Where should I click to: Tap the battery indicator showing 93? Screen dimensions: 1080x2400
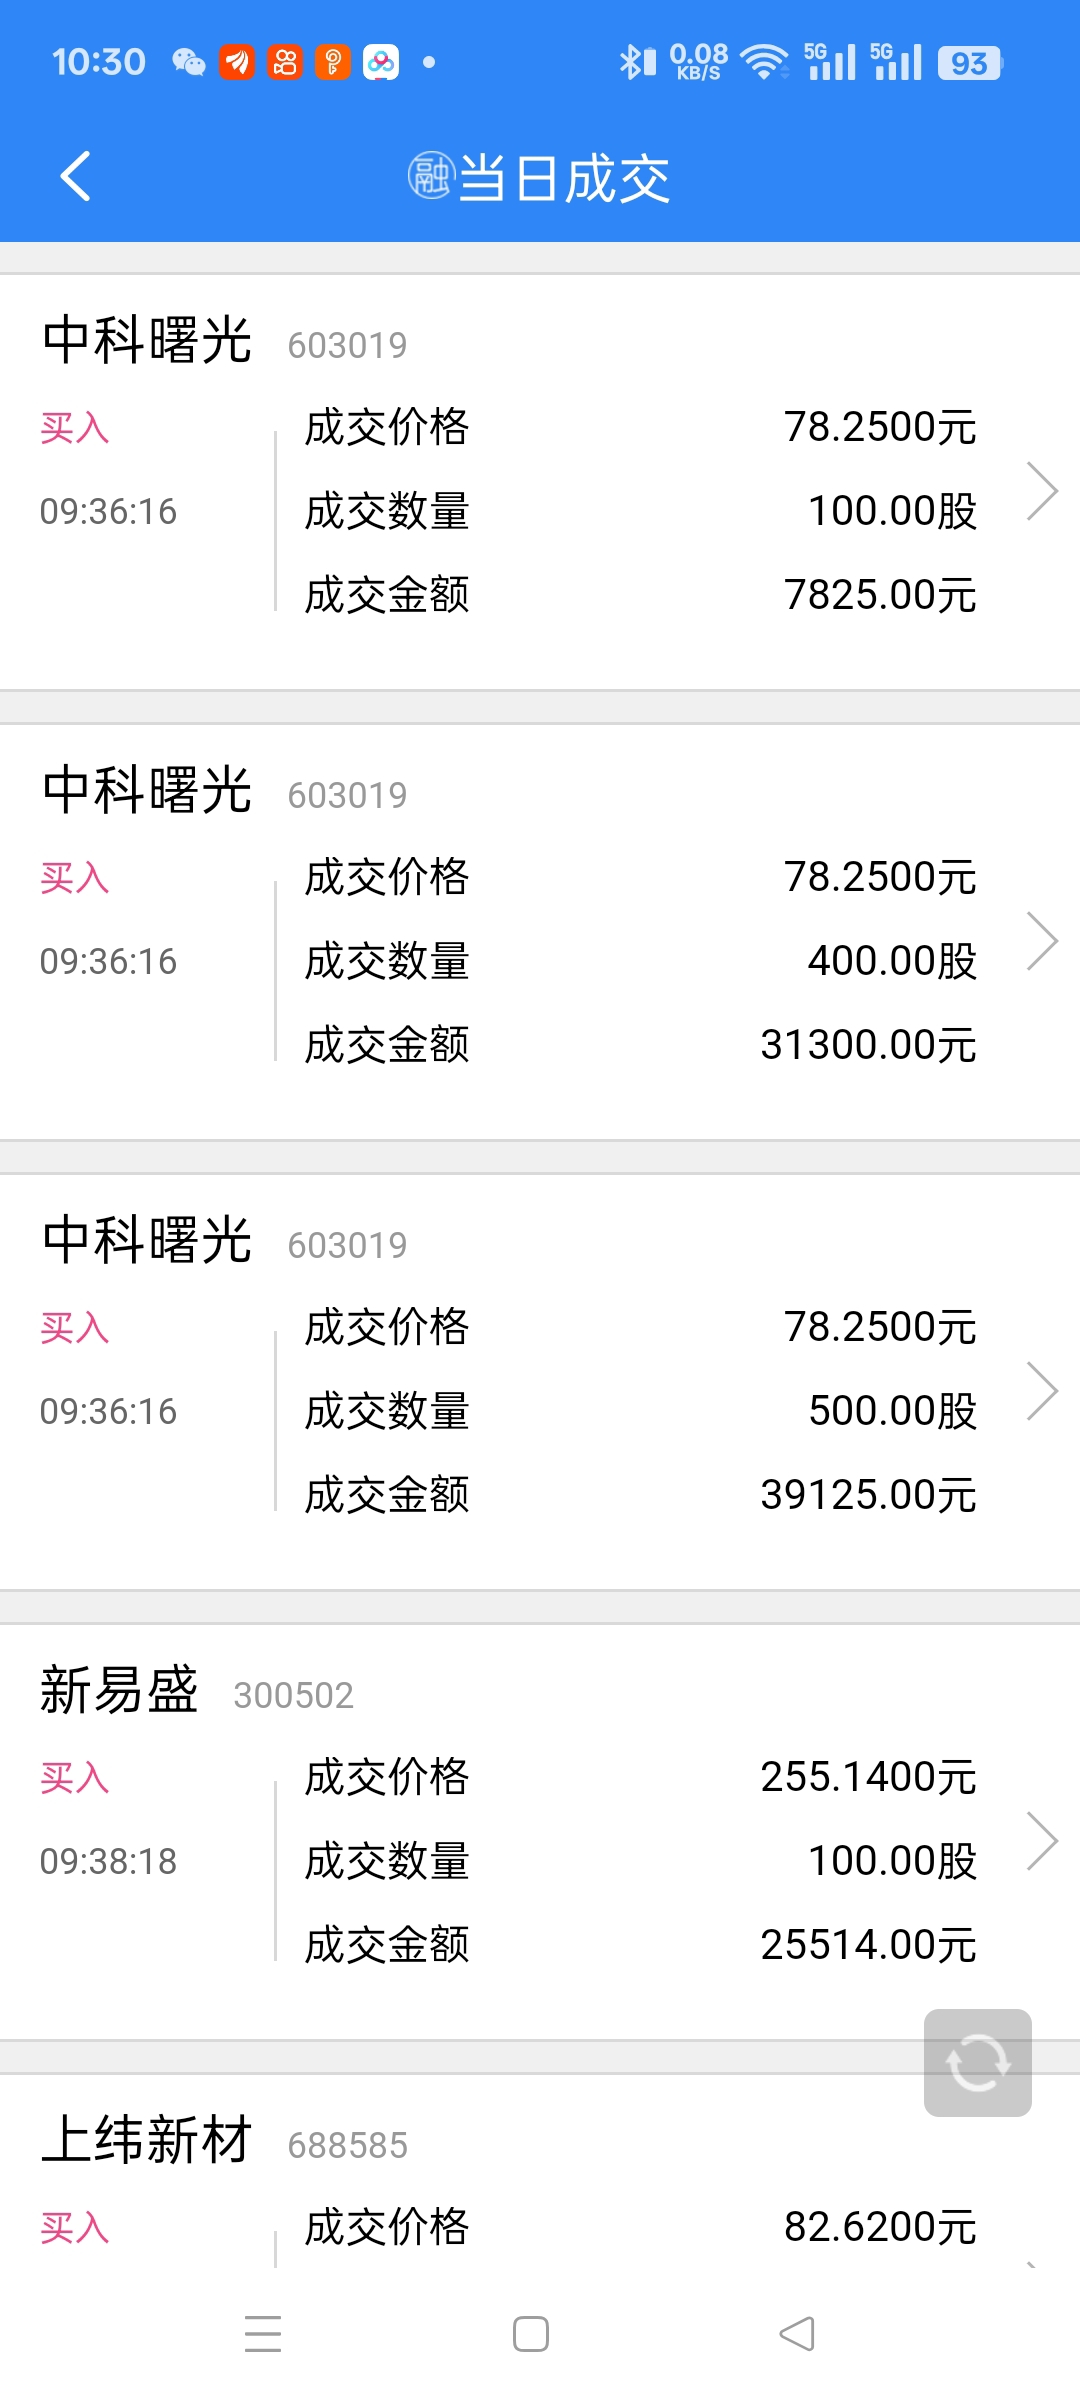(970, 63)
